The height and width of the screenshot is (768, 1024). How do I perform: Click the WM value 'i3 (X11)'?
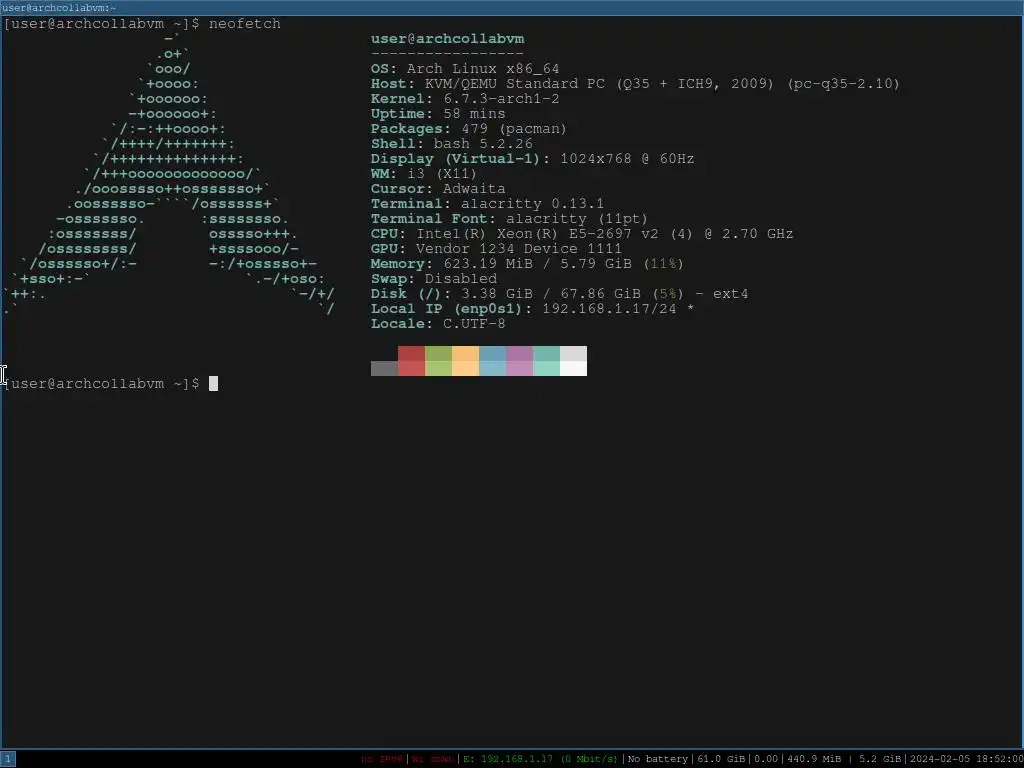(442, 174)
